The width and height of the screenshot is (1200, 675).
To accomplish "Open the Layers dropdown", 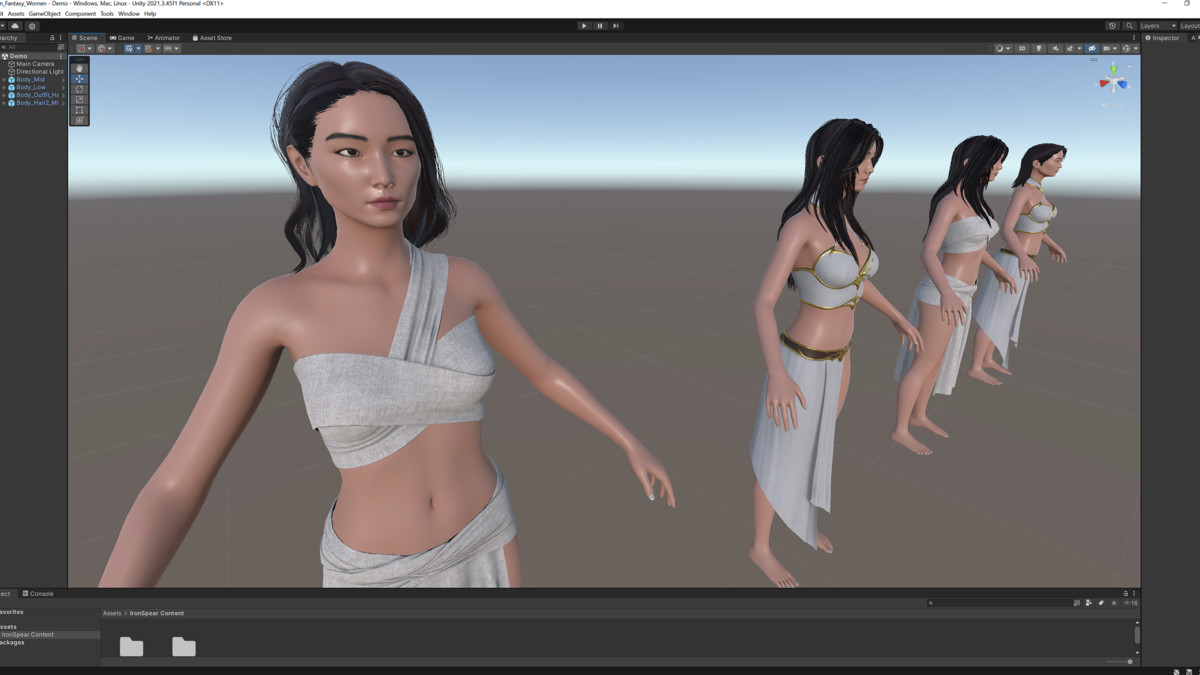I will [1158, 26].
